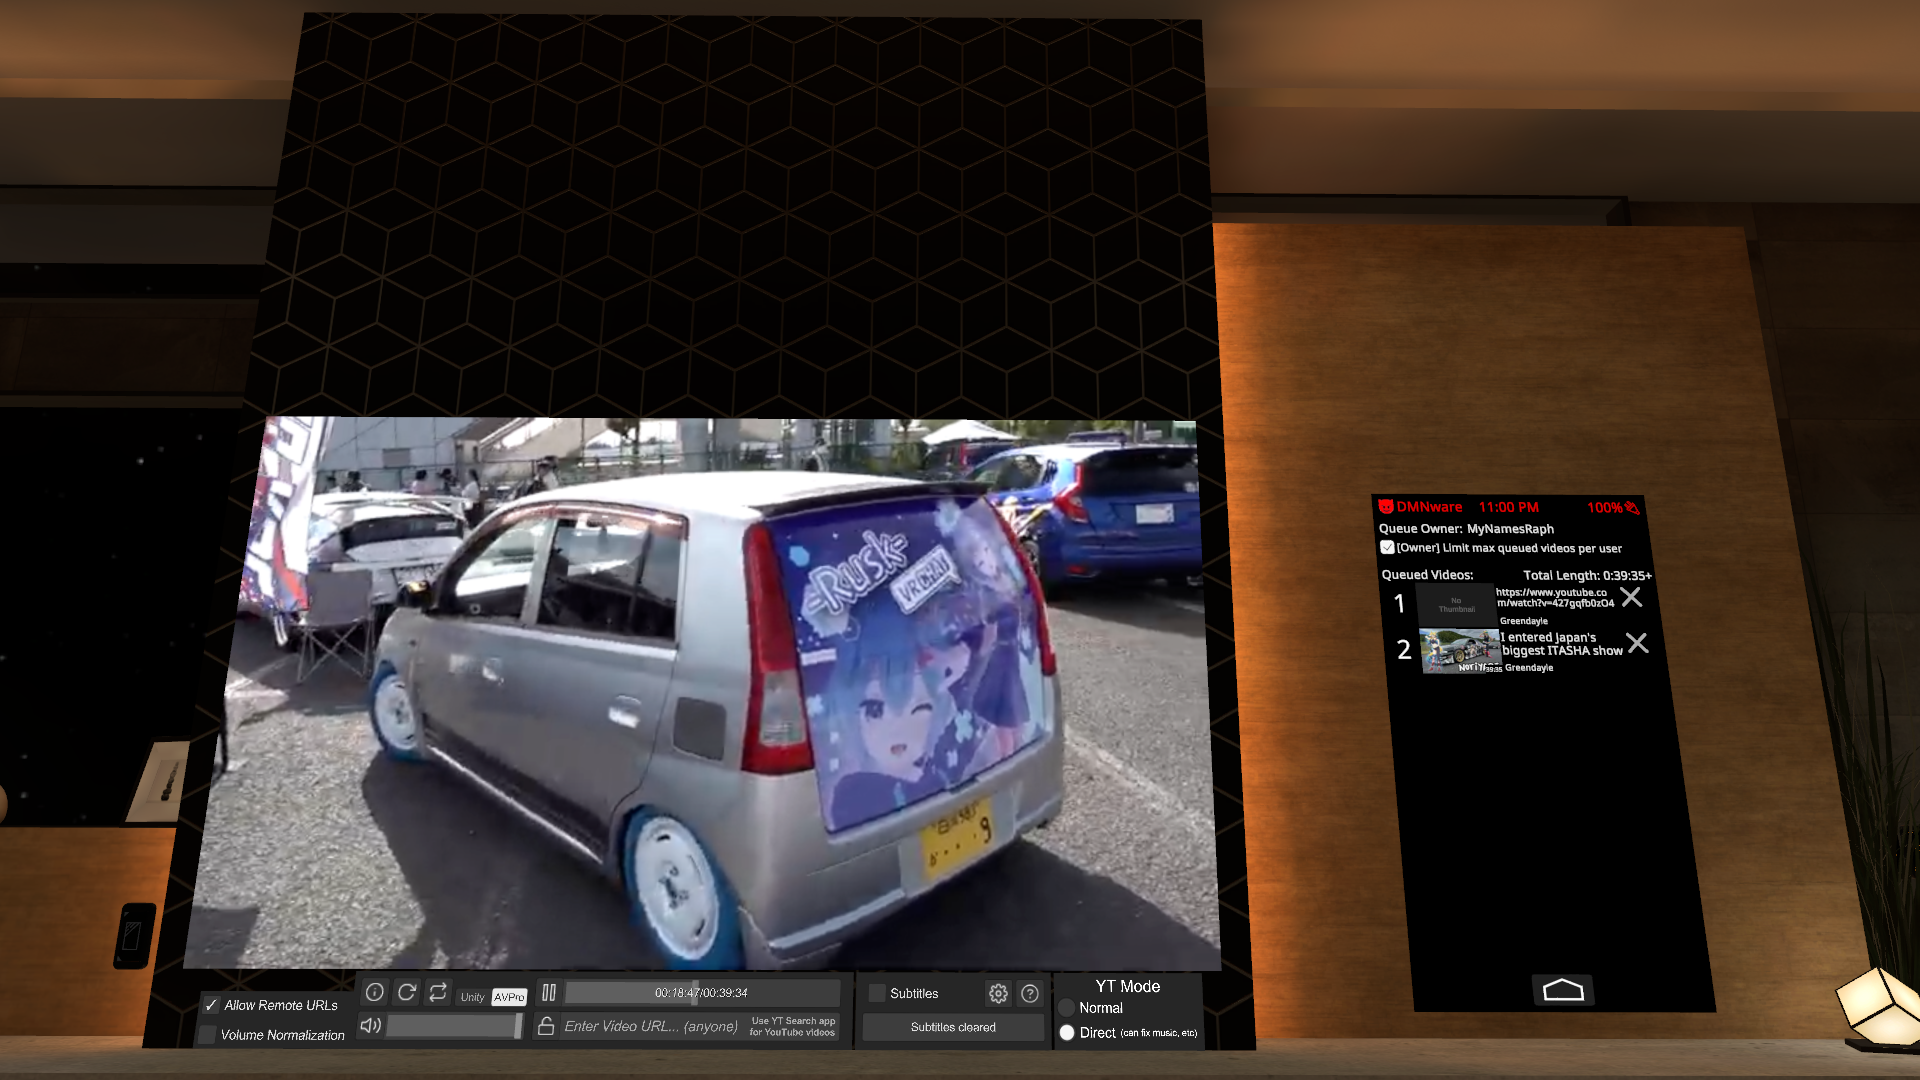Viewport: 1920px width, 1080px height.
Task: Switch player to Unity mode
Action: (x=472, y=997)
